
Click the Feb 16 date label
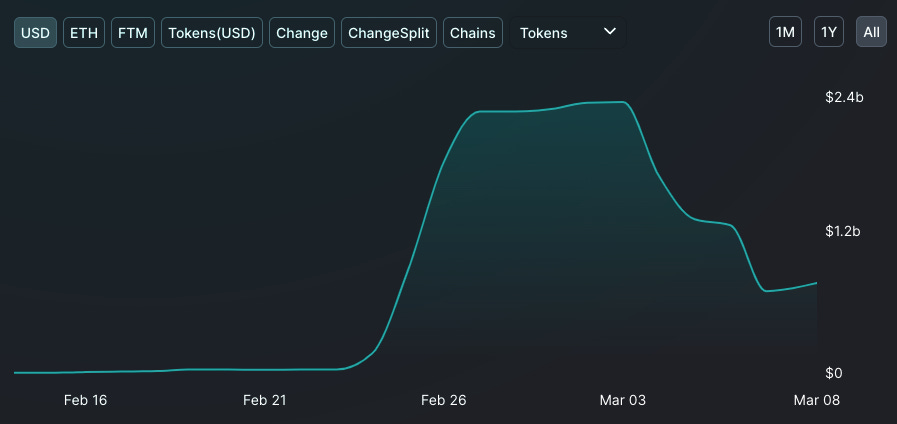pyautogui.click(x=85, y=400)
